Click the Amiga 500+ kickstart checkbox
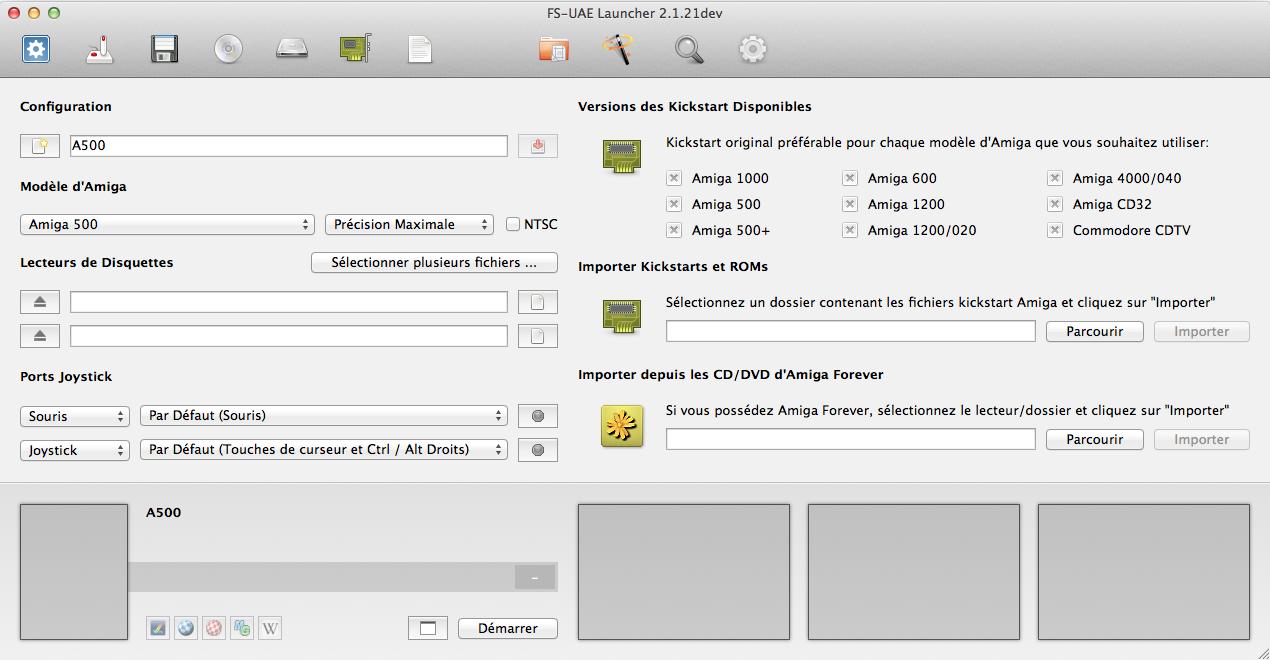 [x=674, y=230]
